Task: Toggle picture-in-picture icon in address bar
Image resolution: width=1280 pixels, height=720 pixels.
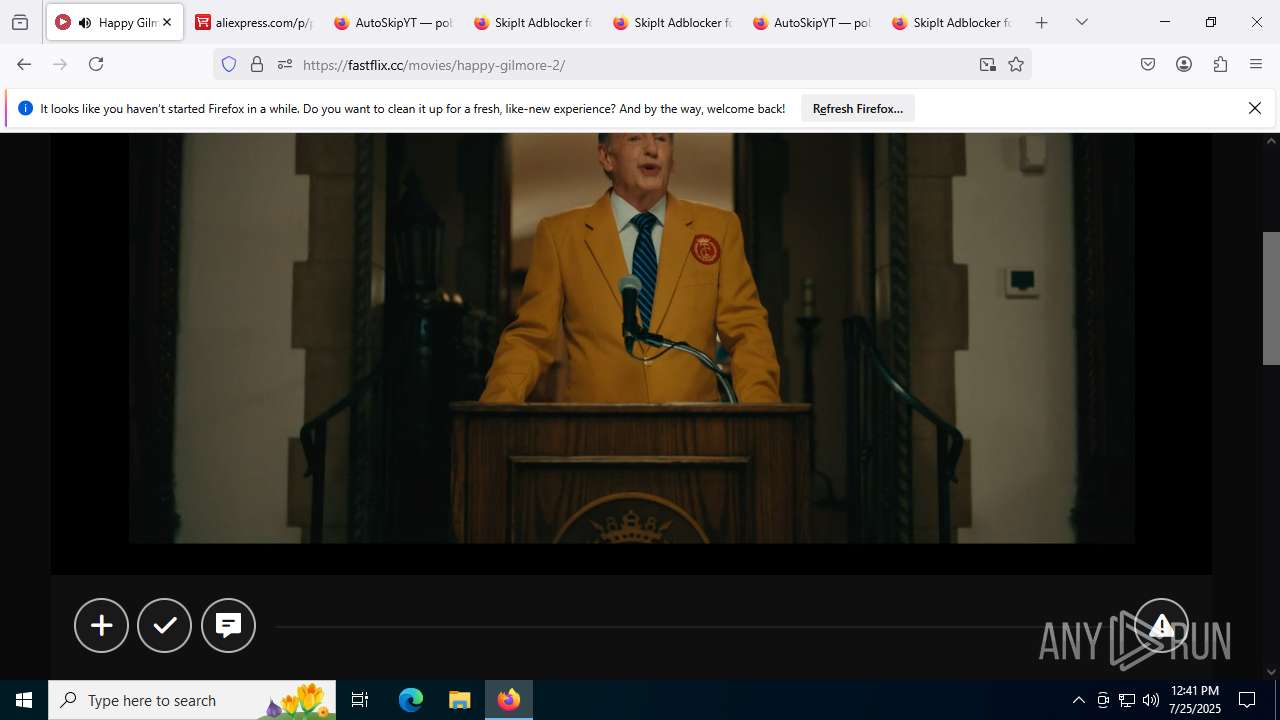Action: coord(988,64)
